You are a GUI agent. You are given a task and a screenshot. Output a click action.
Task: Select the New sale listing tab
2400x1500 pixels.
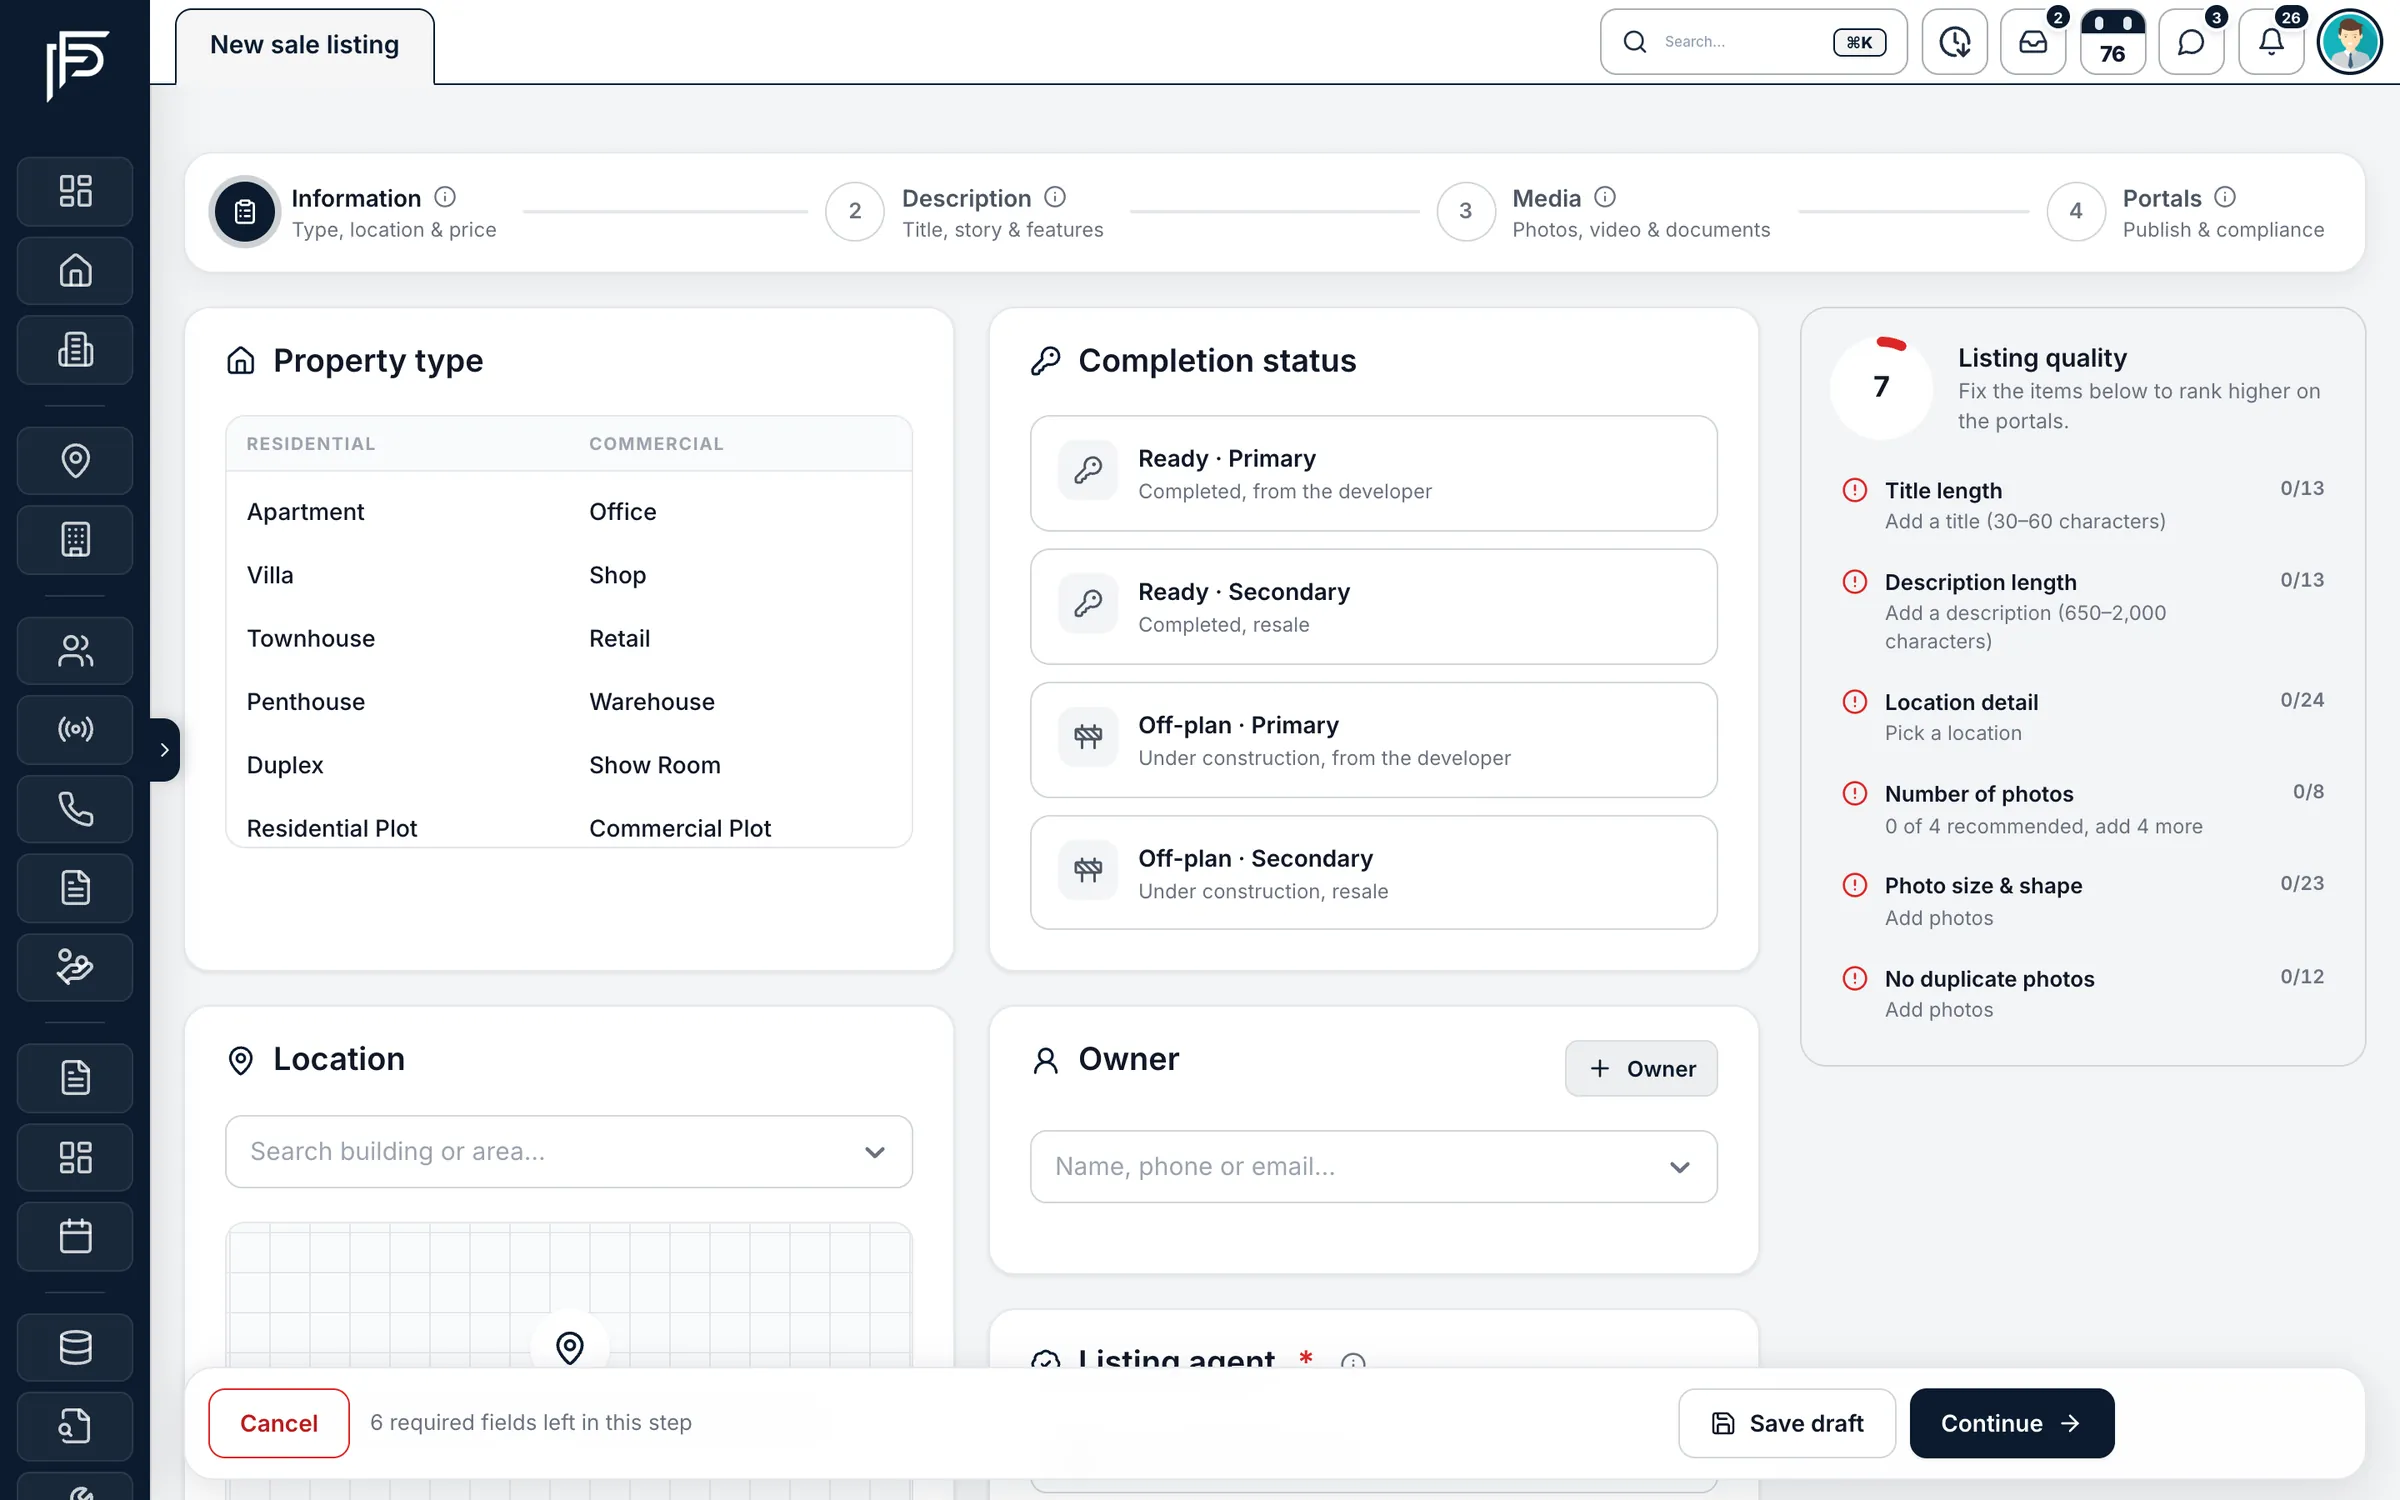(304, 45)
